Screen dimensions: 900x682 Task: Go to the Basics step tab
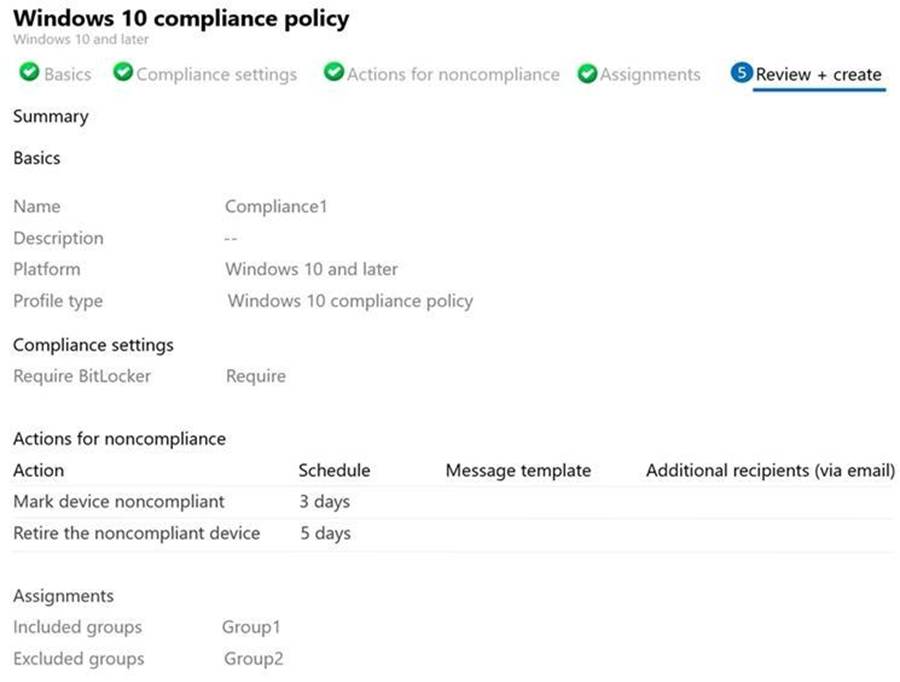pos(68,74)
